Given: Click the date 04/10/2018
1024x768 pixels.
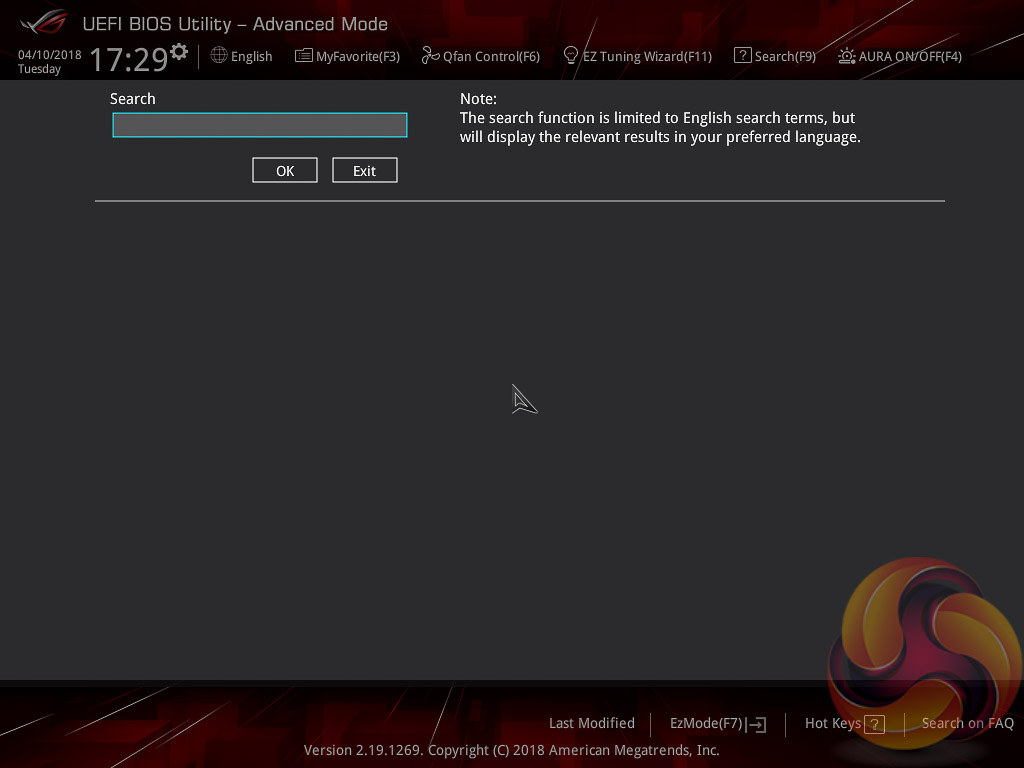Looking at the screenshot, I should coord(50,55).
